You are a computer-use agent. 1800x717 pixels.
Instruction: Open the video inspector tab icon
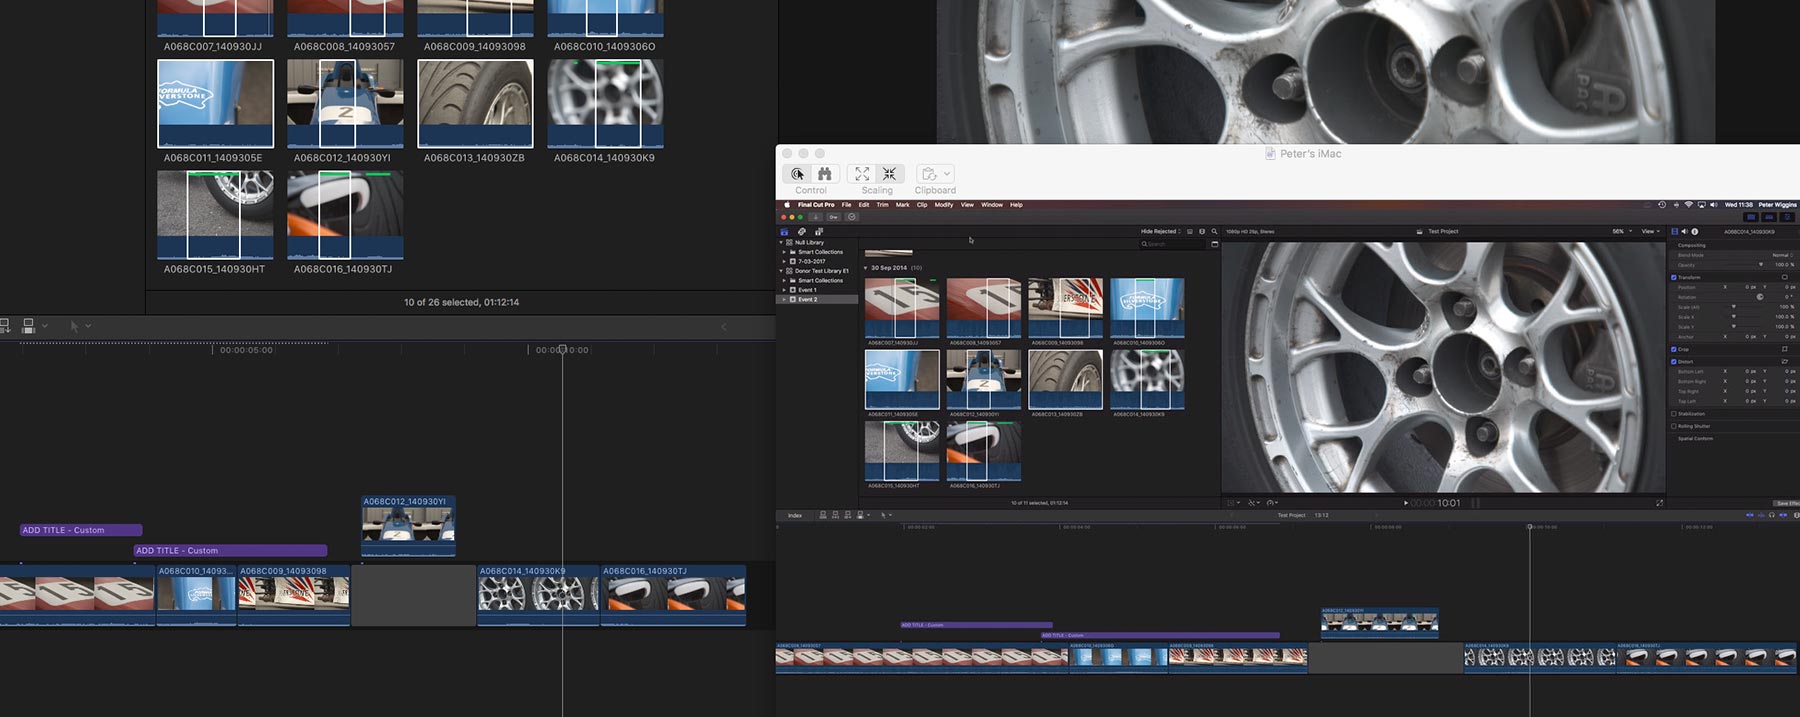(x=1675, y=232)
